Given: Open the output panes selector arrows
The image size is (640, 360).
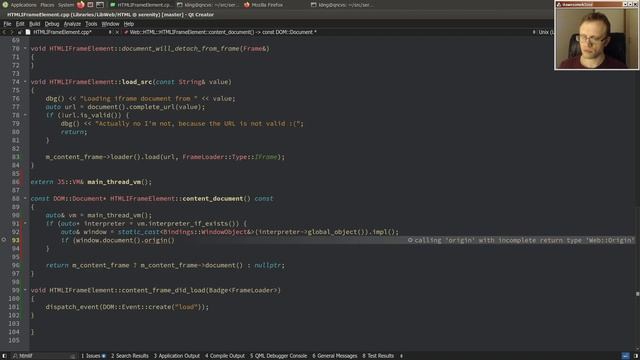Looking at the screenshot, I should (401, 356).
